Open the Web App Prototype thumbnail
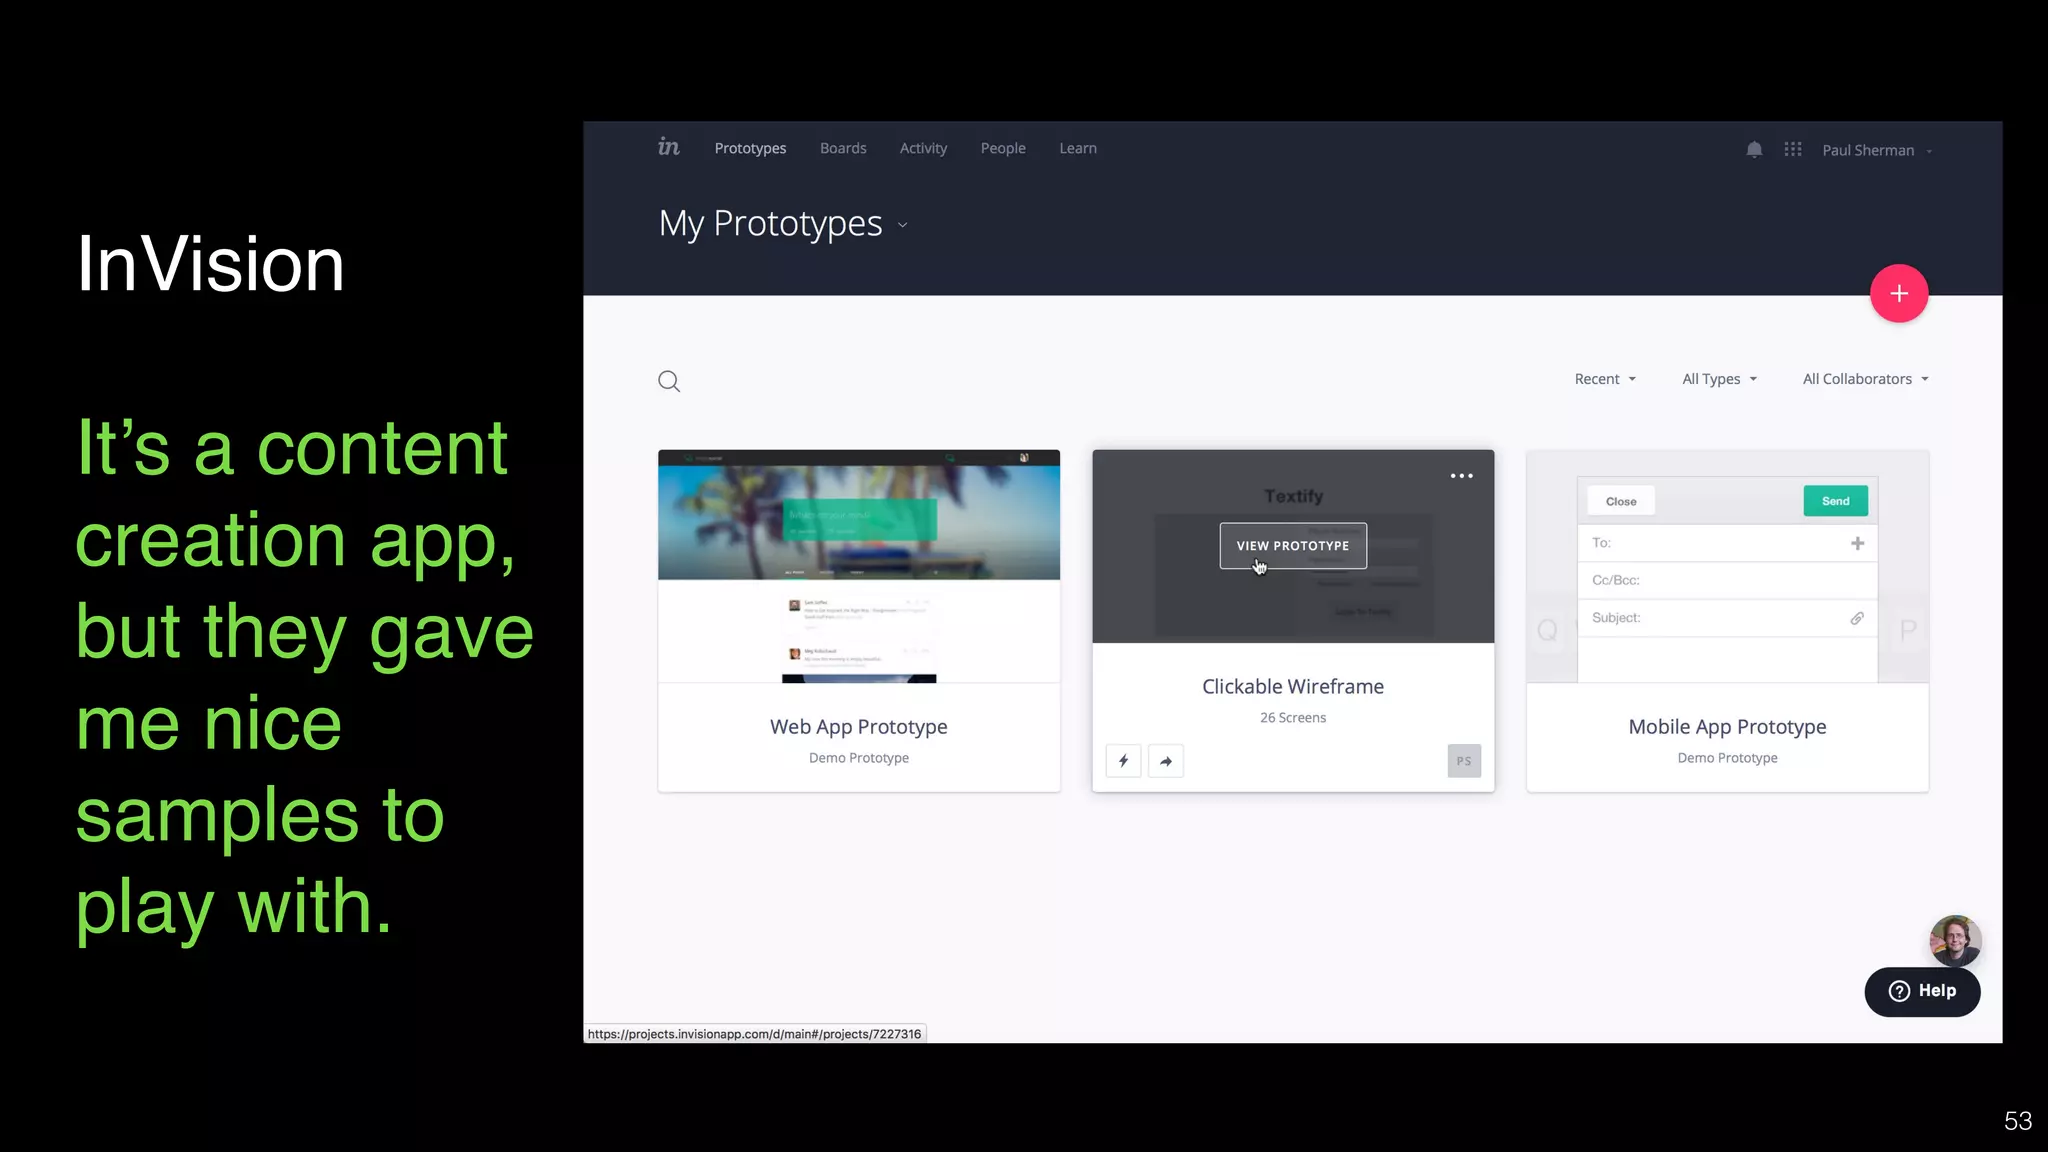 pos(859,566)
